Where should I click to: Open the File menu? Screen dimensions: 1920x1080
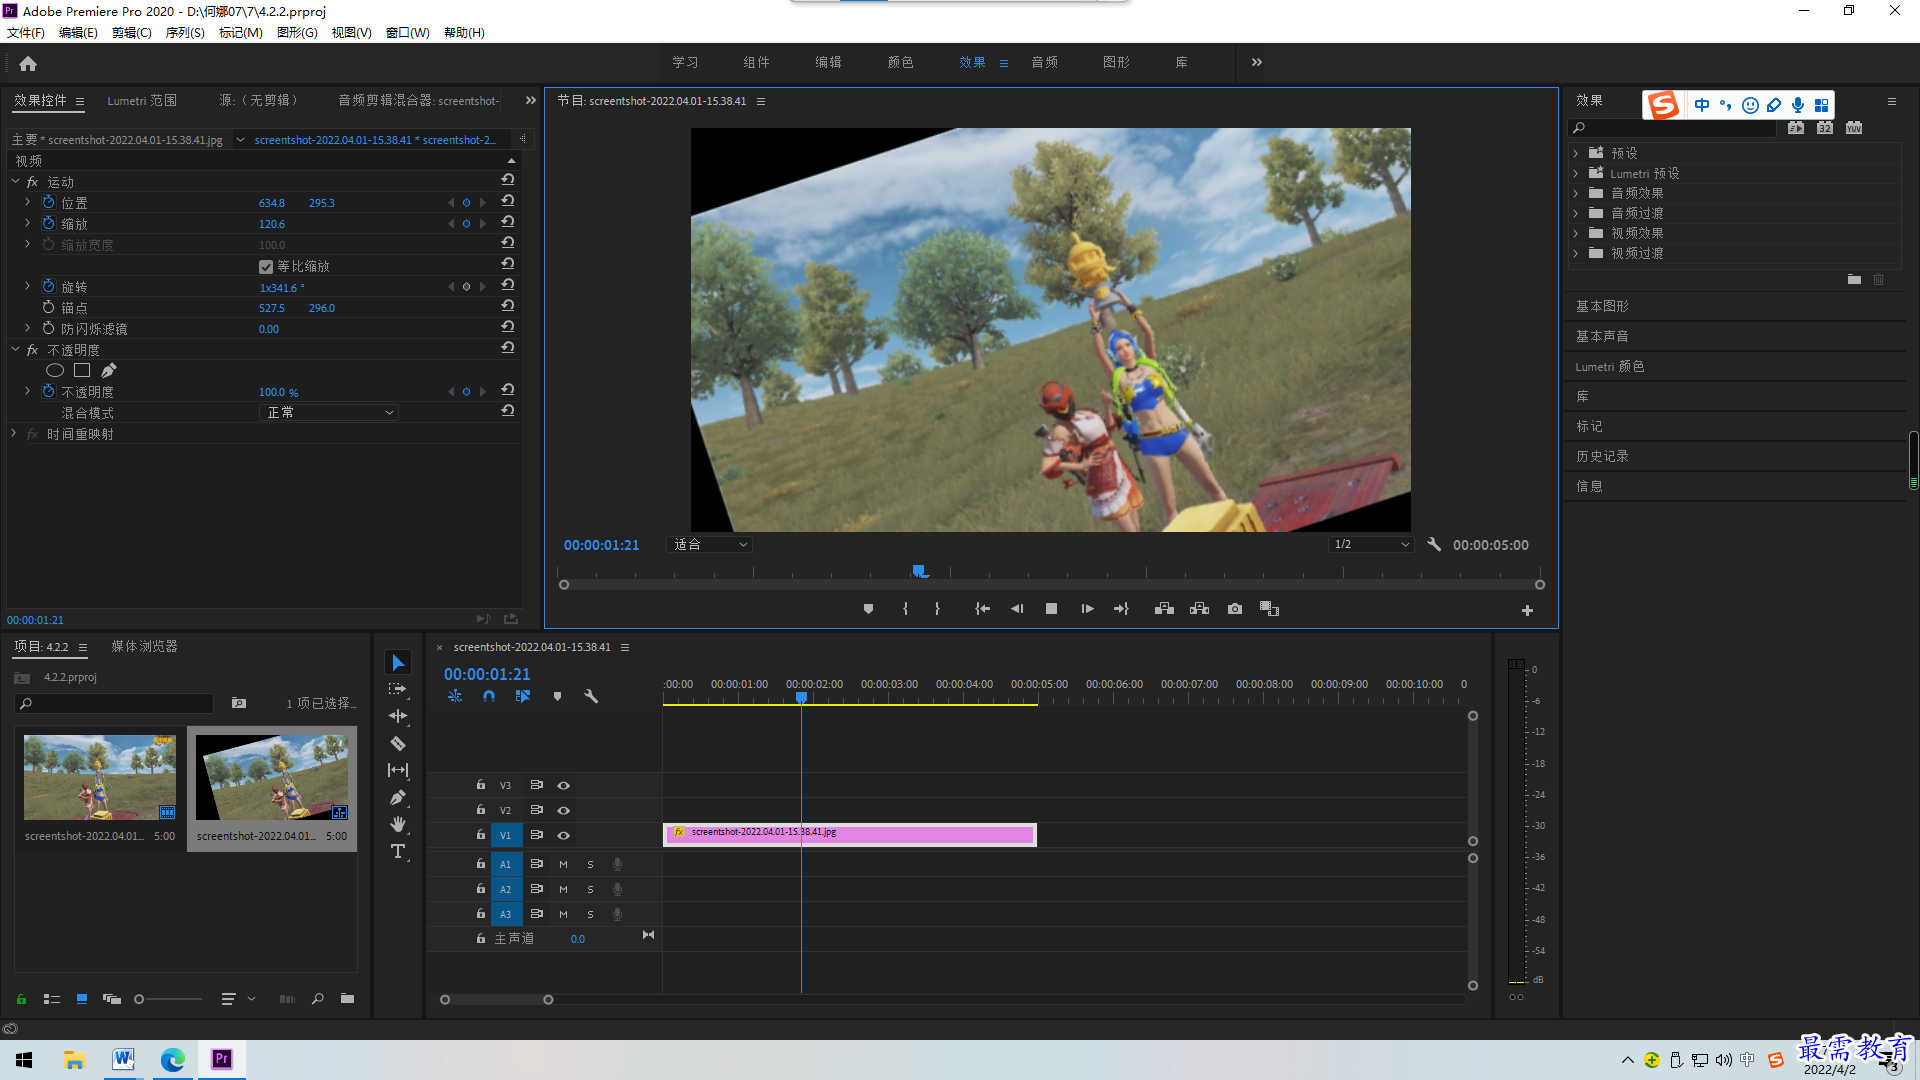pyautogui.click(x=26, y=33)
